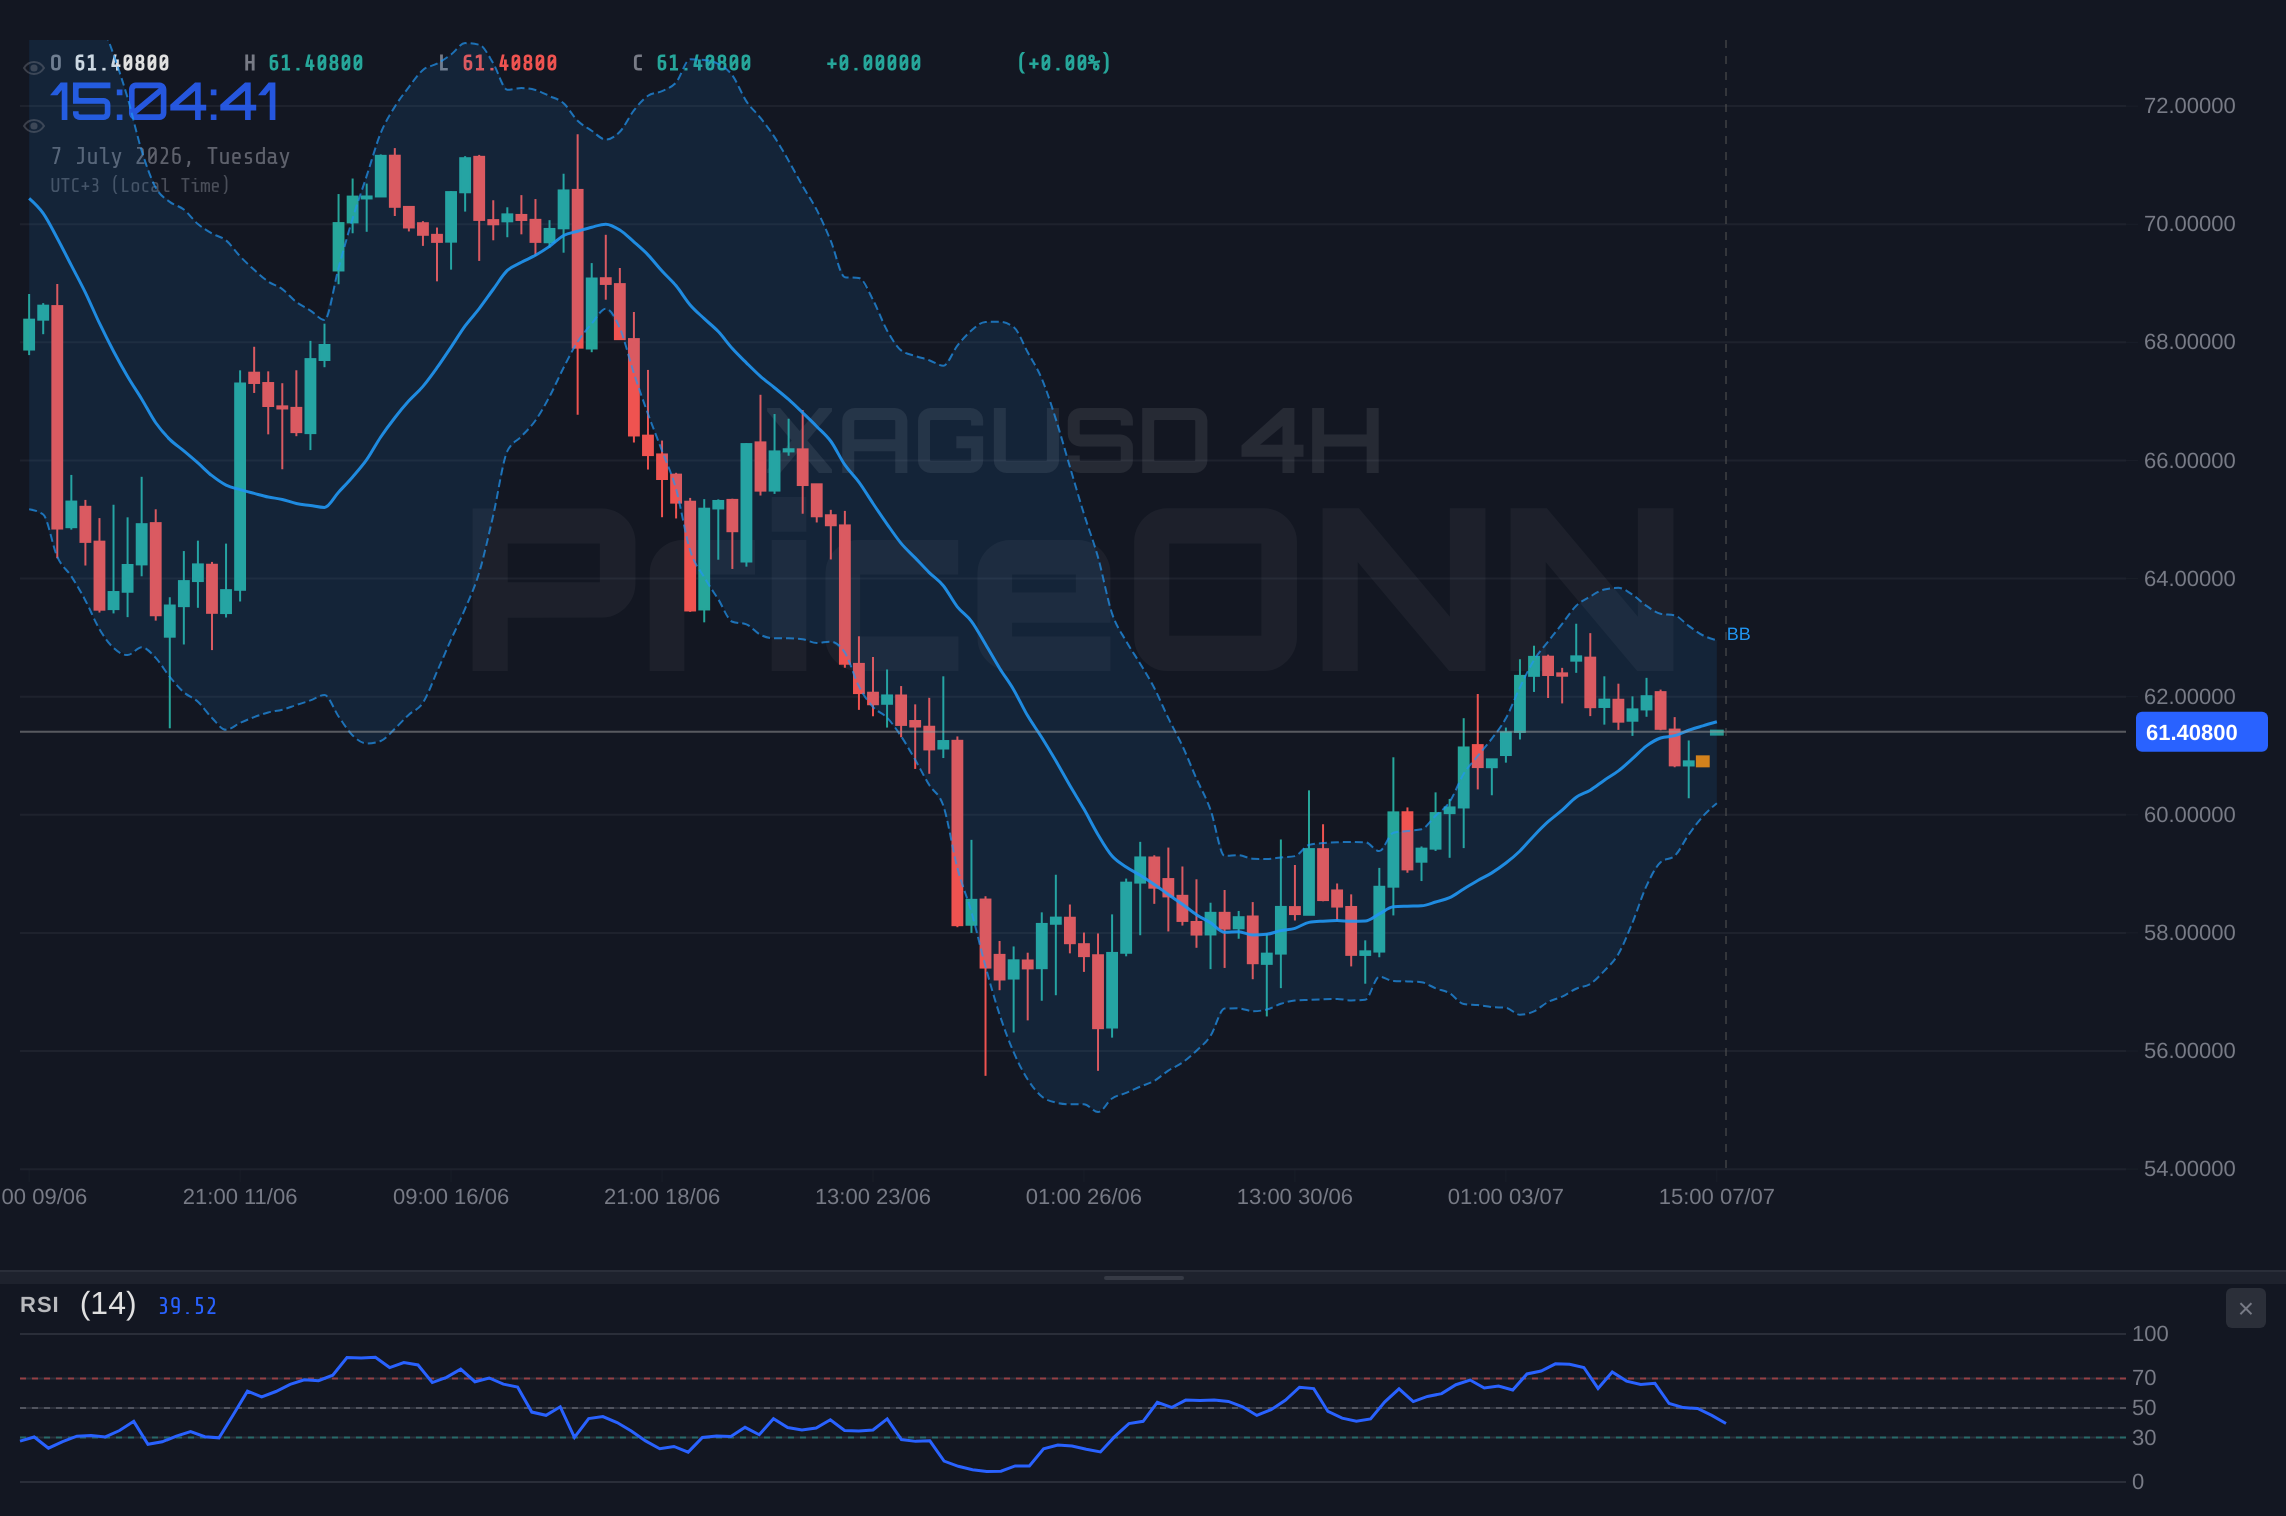Screen dimensions: 2286x1516
Task: Click the 01:00 03/07 time axis label
Action: [1506, 1197]
